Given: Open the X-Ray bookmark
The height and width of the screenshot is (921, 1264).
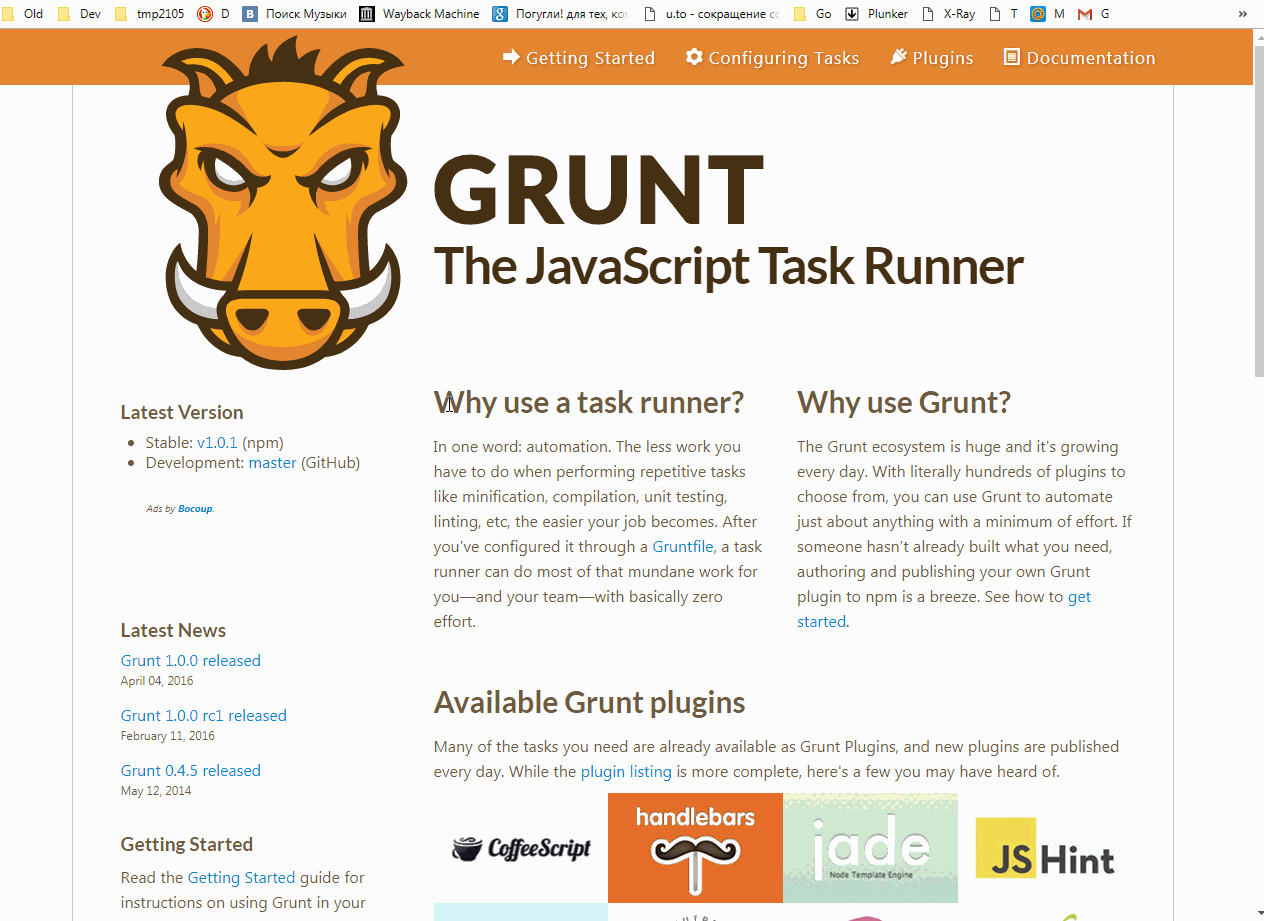Looking at the screenshot, I should (x=949, y=14).
